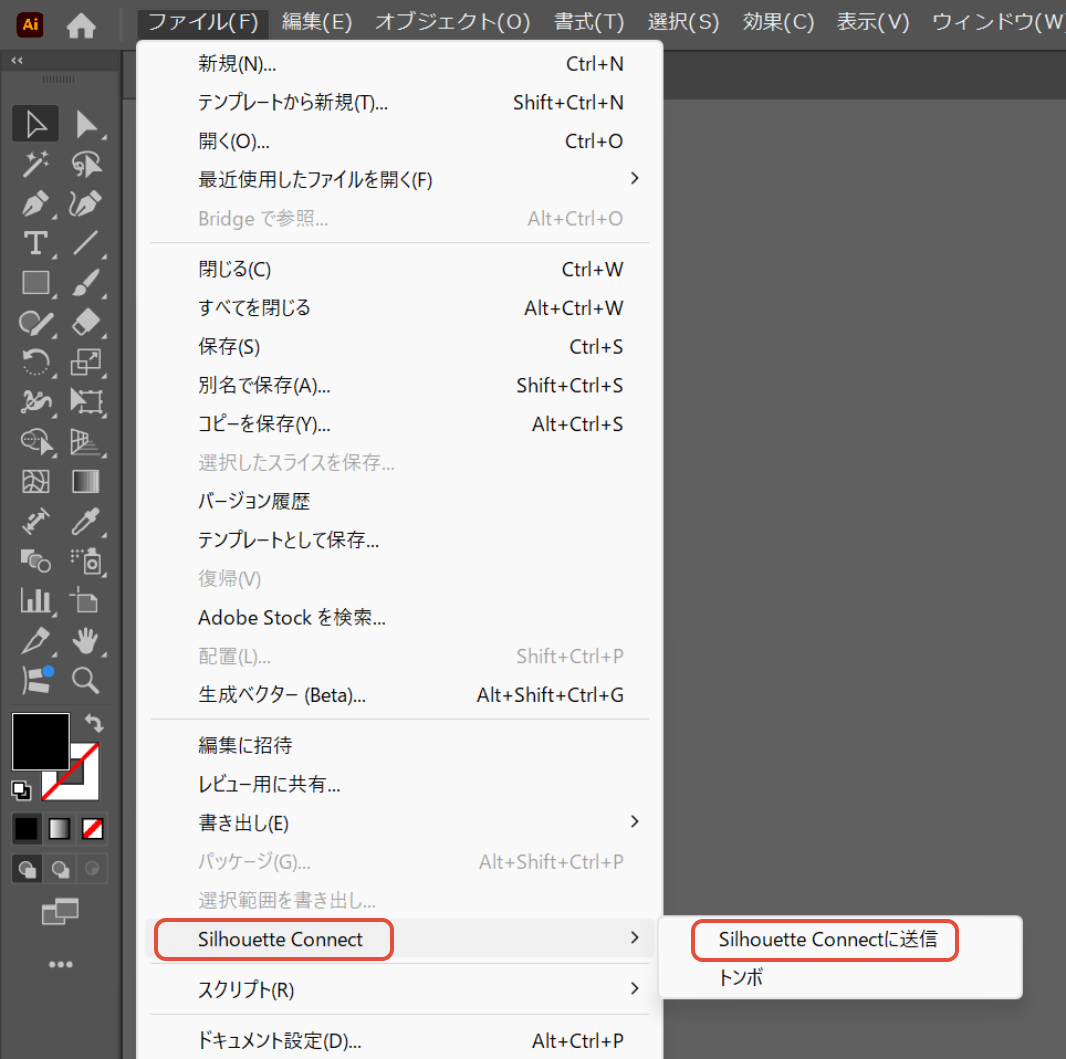Apply Gradient mode button
This screenshot has width=1066, height=1059.
pyautogui.click(x=59, y=829)
